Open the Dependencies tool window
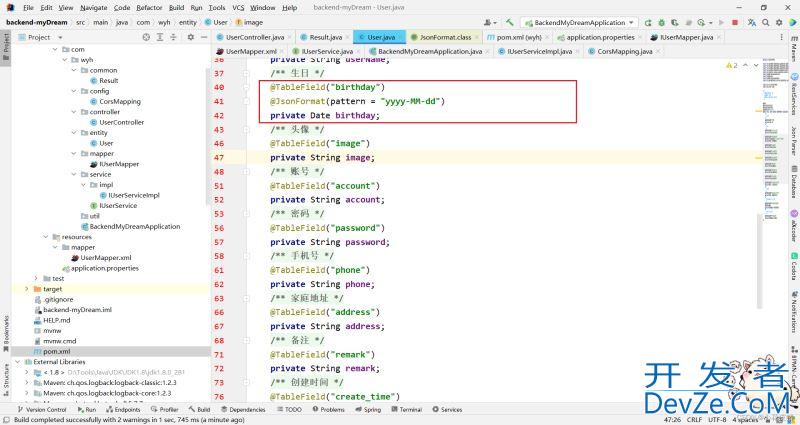 tap(243, 410)
